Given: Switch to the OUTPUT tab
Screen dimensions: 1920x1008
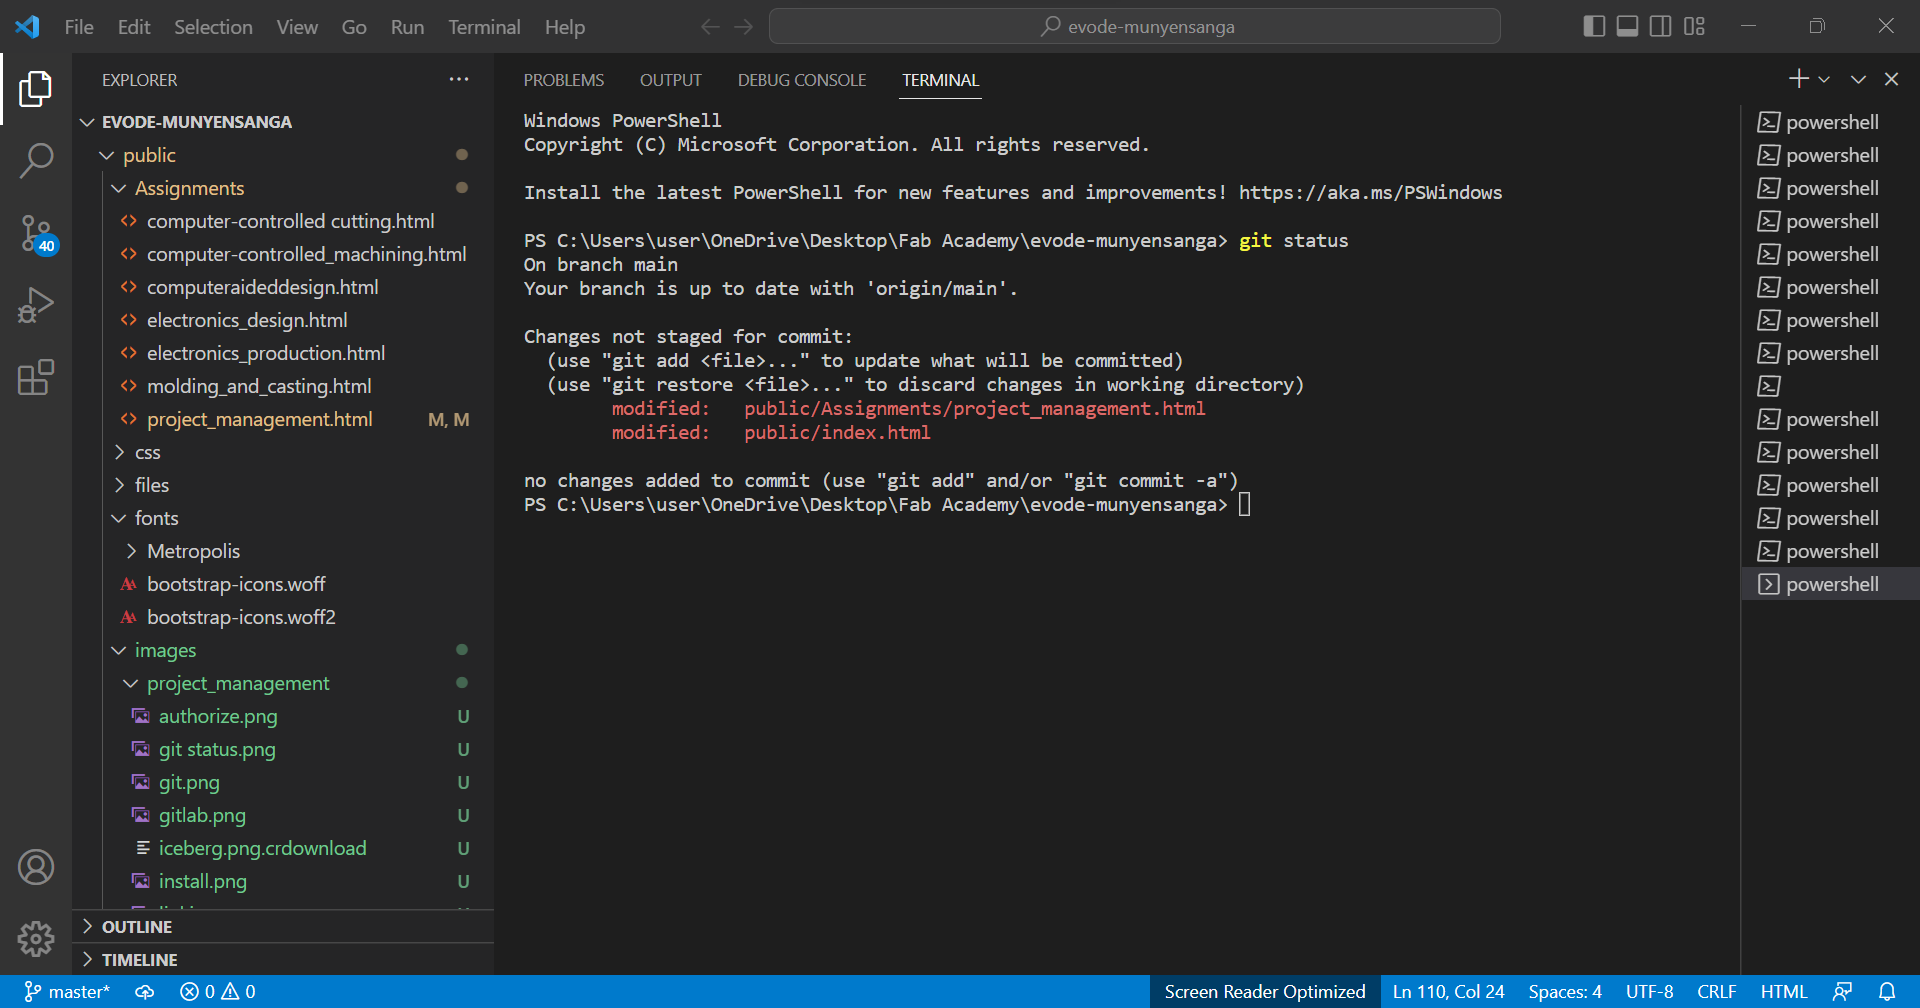Looking at the screenshot, I should (x=671, y=80).
